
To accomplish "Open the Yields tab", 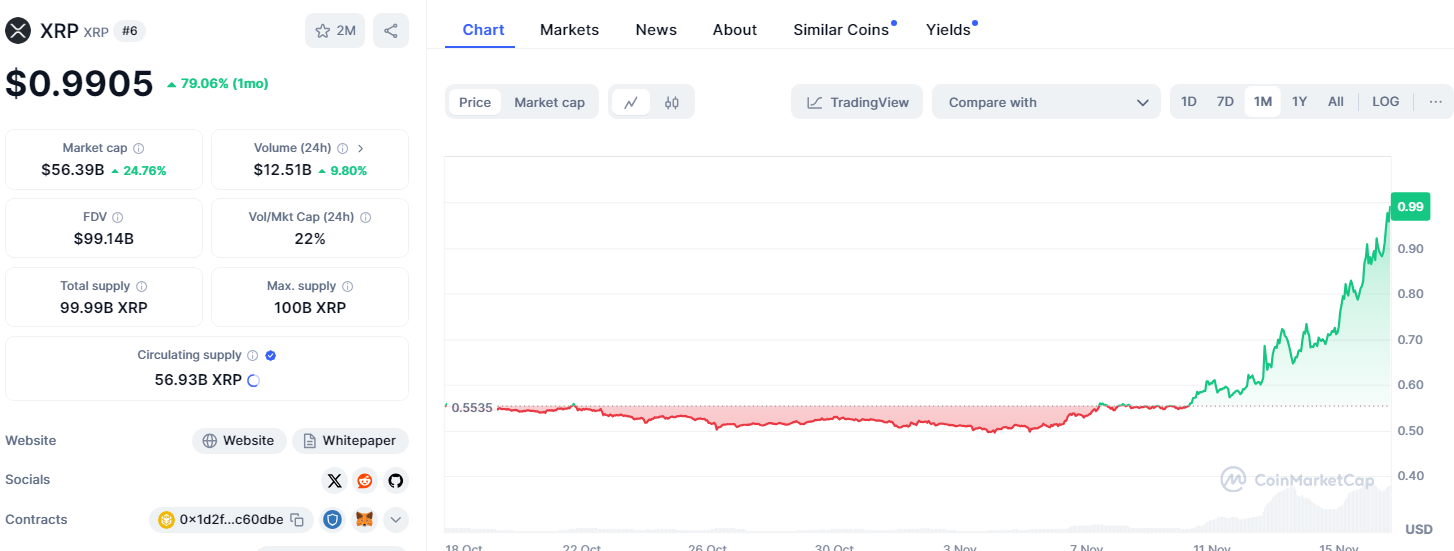I will 948,30.
